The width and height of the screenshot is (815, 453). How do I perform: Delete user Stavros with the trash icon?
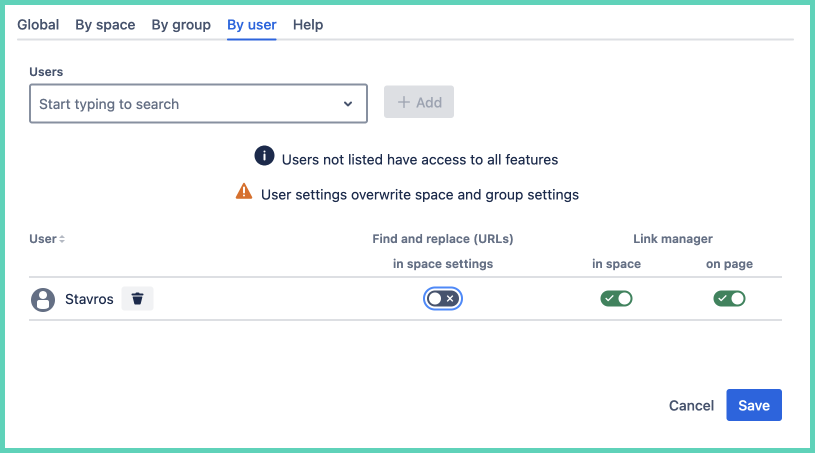(x=138, y=299)
